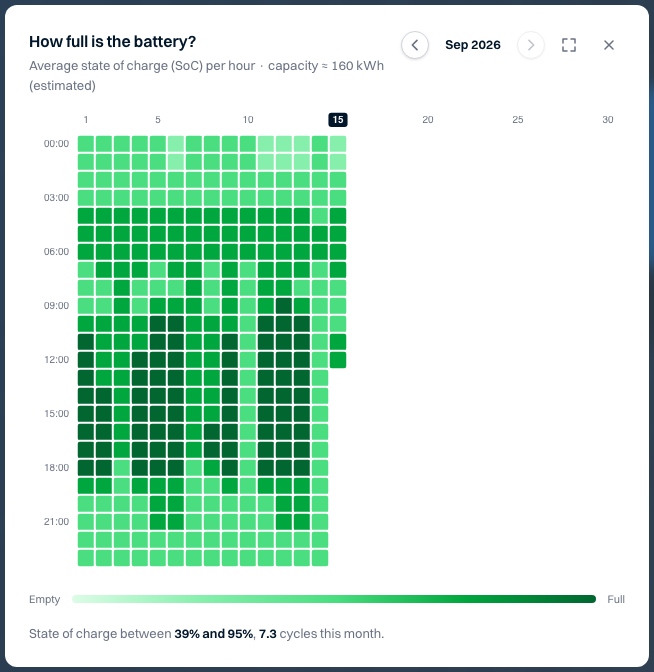
Task: Click day 20 column header
Action: [428, 120]
